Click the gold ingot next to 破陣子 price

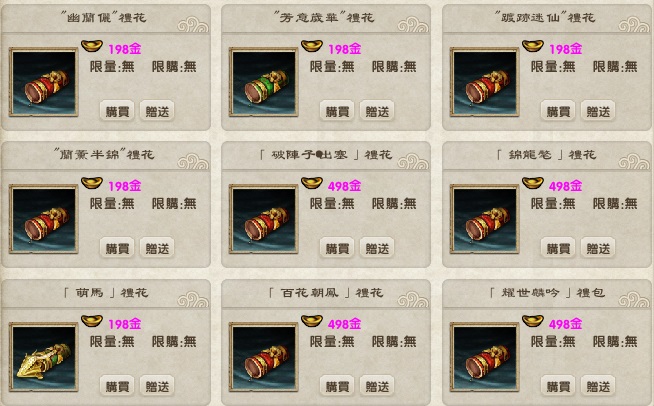click(x=312, y=182)
